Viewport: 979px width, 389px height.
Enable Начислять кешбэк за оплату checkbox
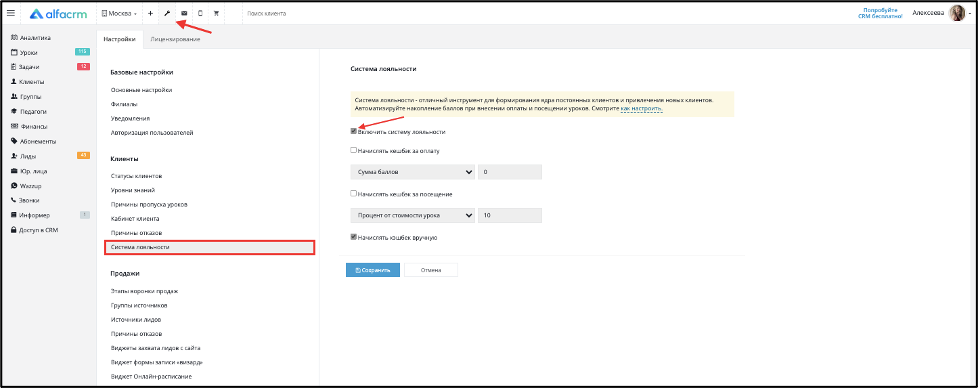[353, 150]
